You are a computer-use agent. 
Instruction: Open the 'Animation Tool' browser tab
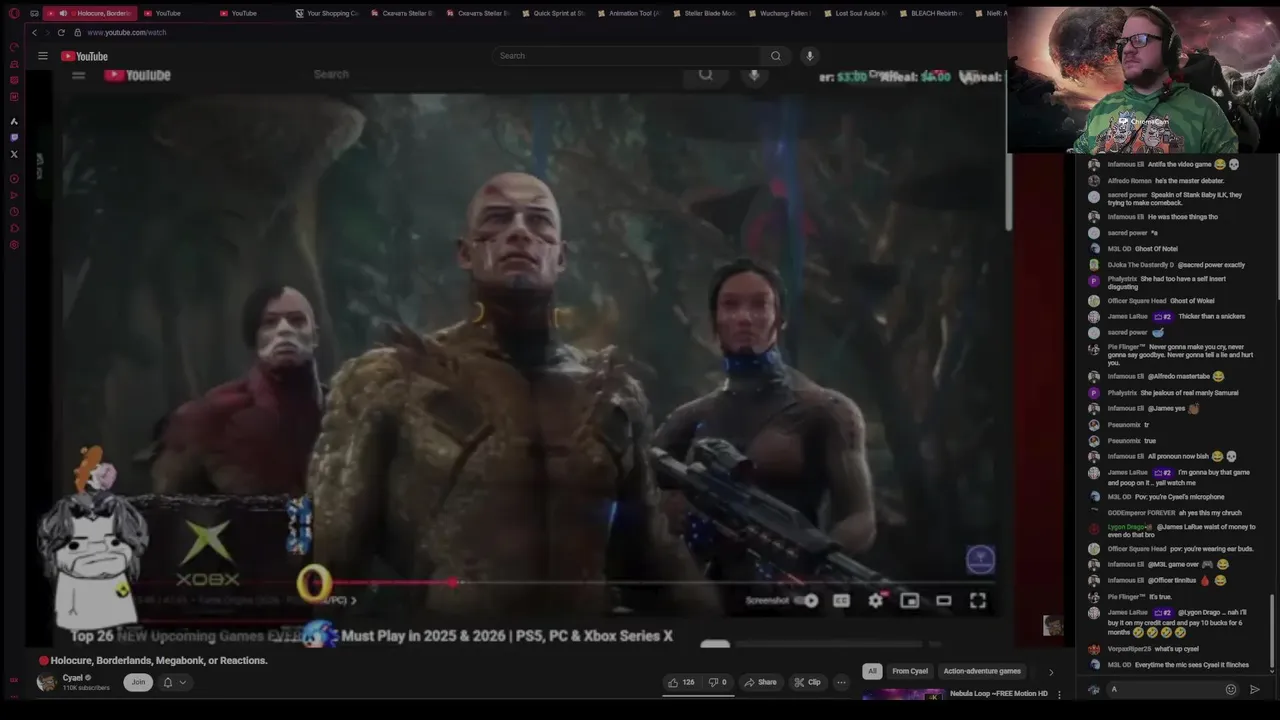click(629, 13)
